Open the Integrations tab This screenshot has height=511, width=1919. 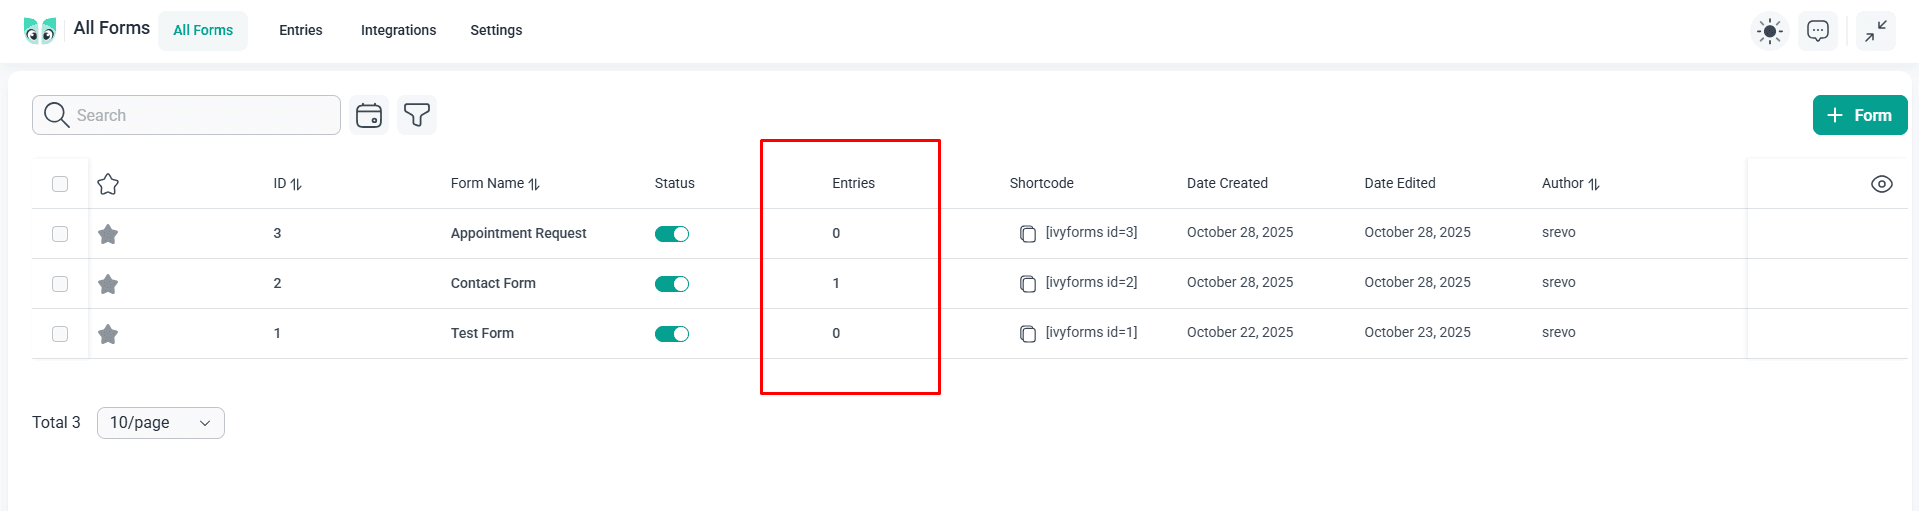pos(398,31)
